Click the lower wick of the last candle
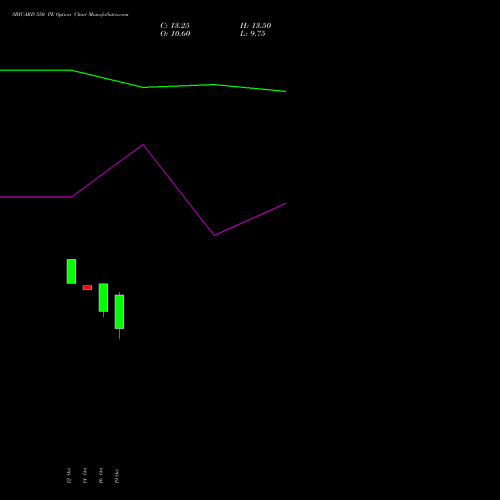The width and height of the screenshot is (500, 500). click(x=119, y=334)
